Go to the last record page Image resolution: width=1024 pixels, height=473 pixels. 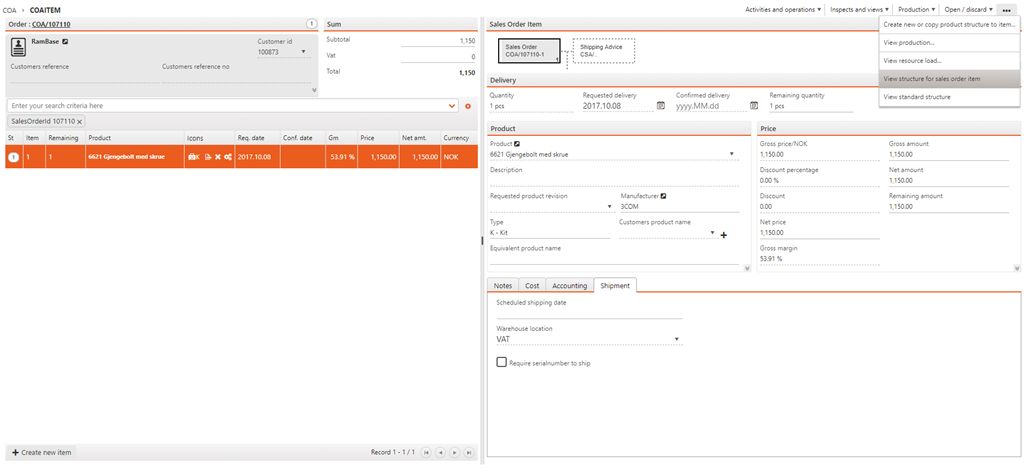468,452
